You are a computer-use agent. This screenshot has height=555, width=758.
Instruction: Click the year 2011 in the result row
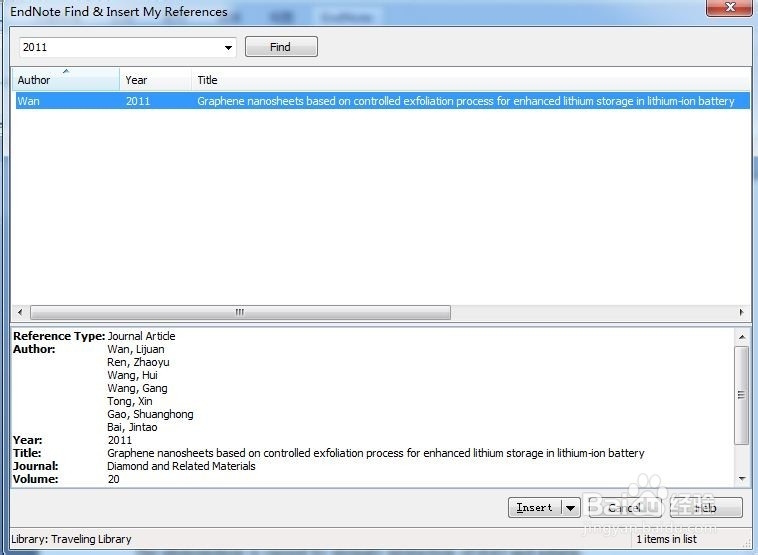point(138,101)
